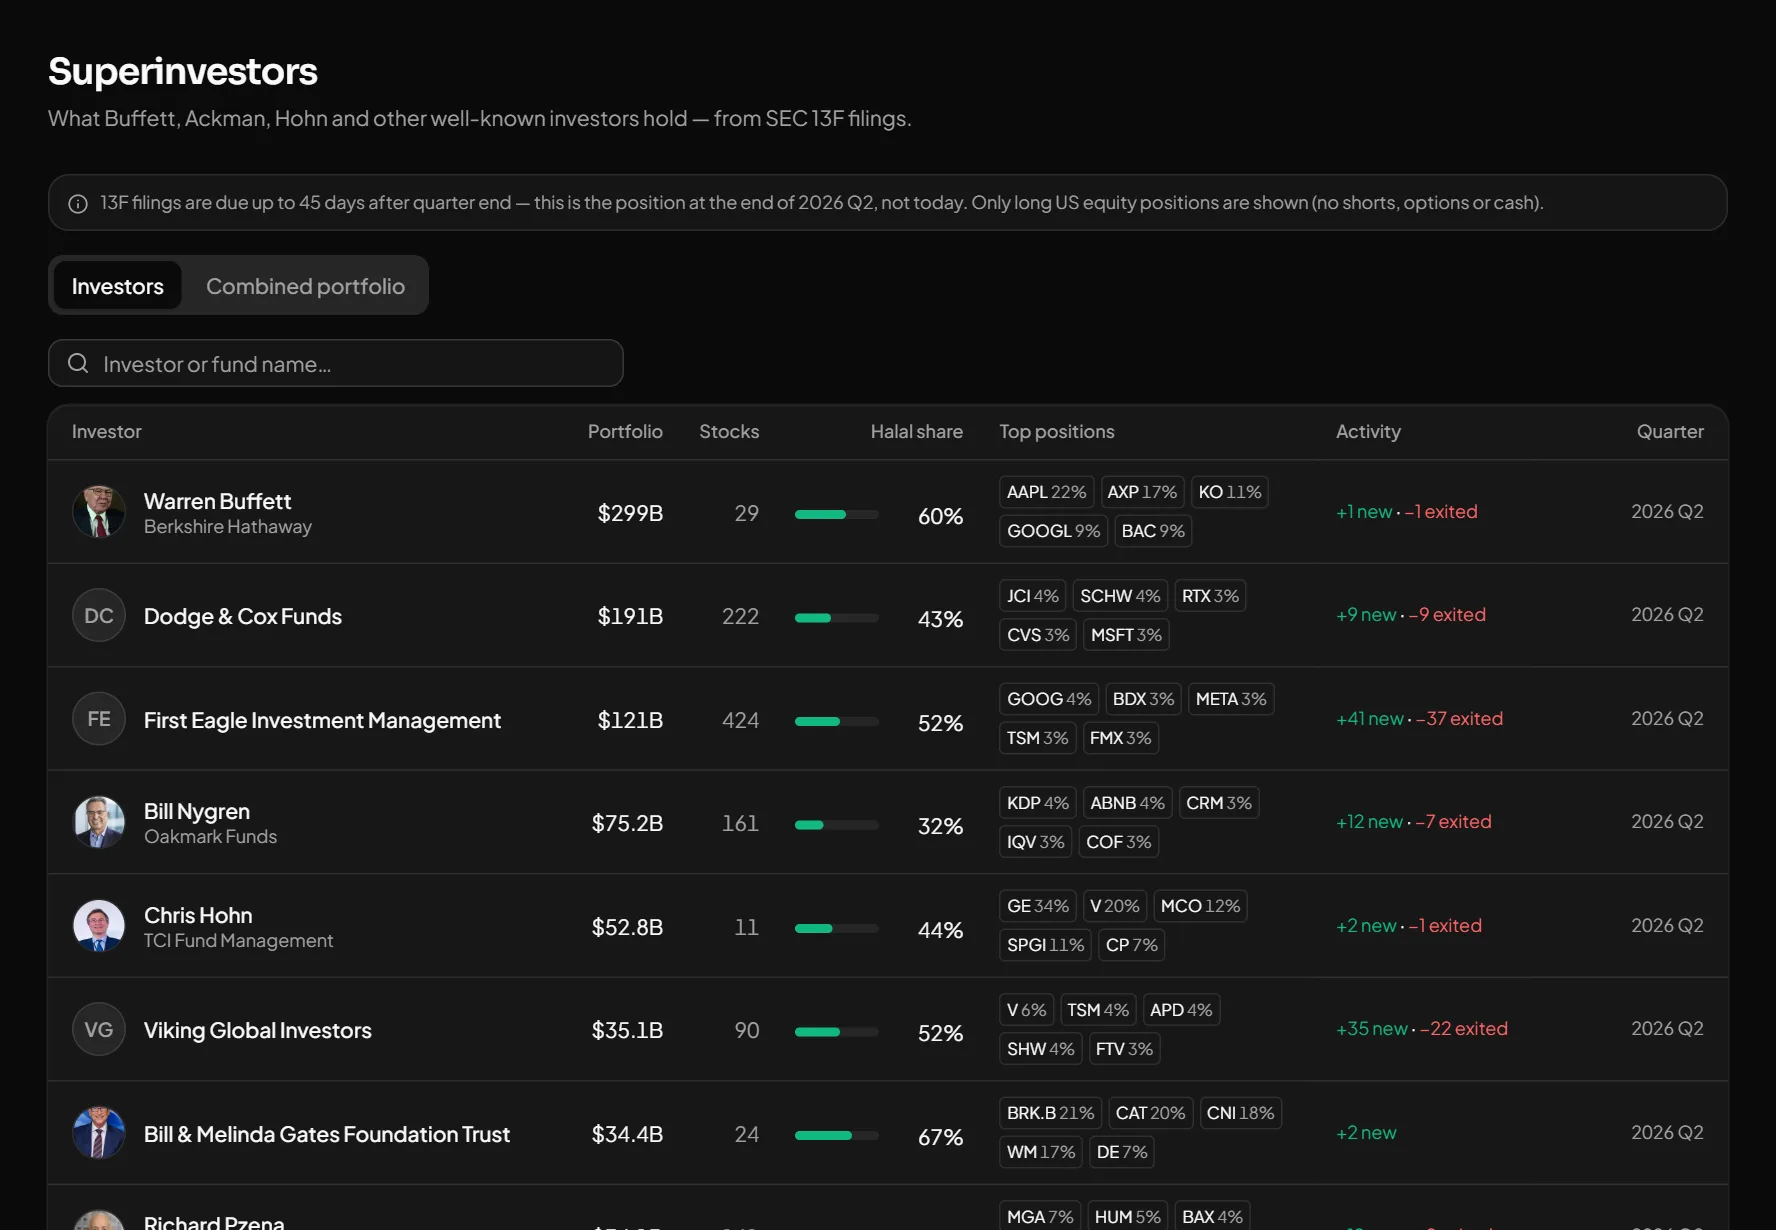Open Bill Nygren's avatar photo
This screenshot has width=1776, height=1230.
(x=99, y=823)
